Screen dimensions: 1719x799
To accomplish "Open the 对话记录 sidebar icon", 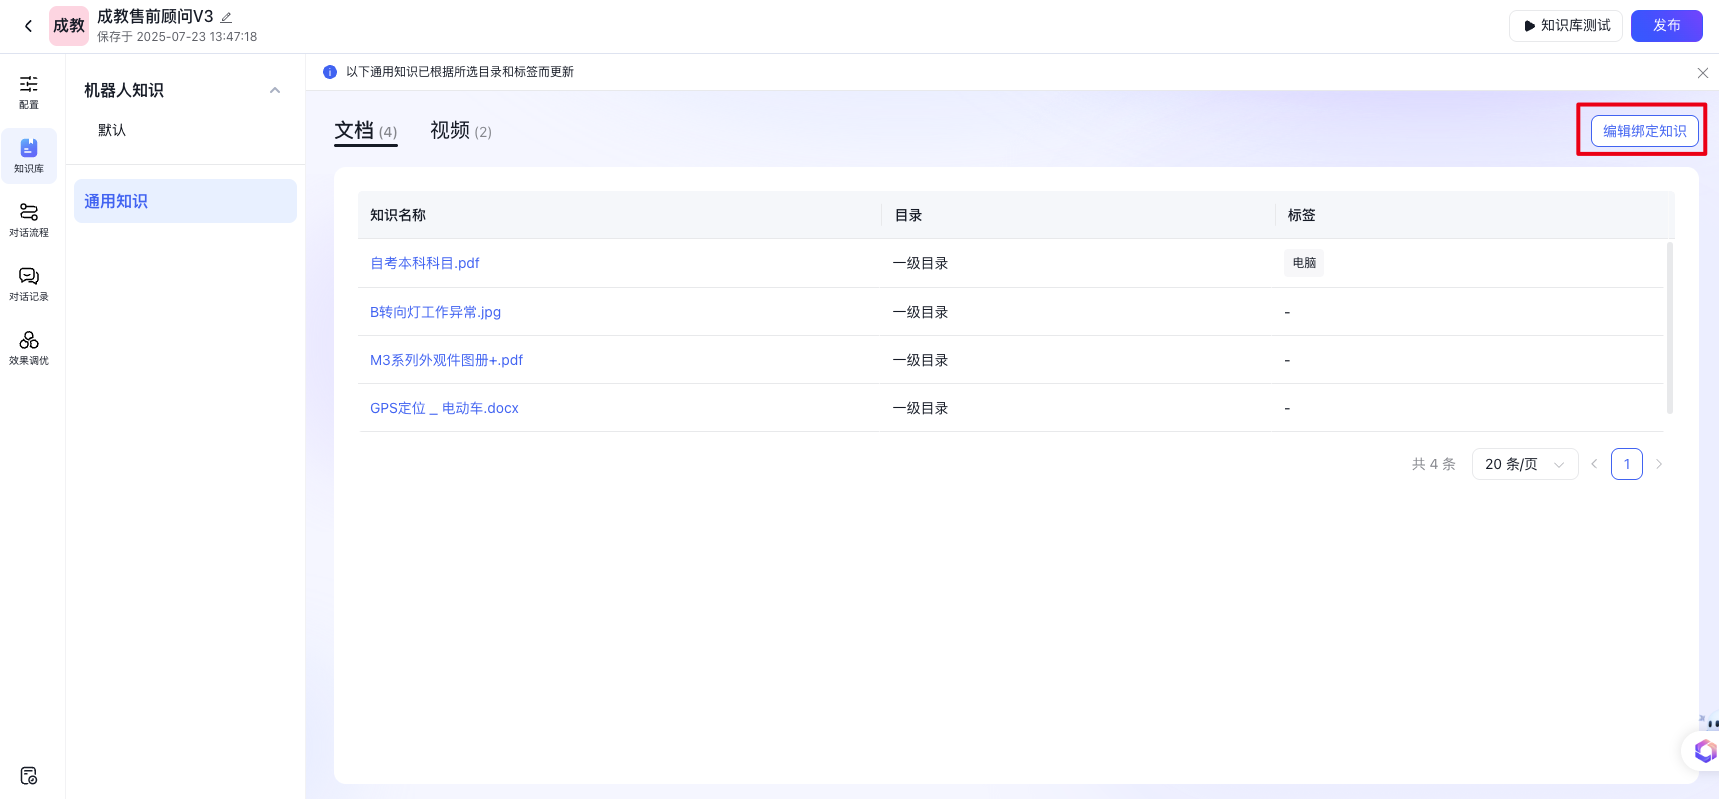I will pos(29,283).
